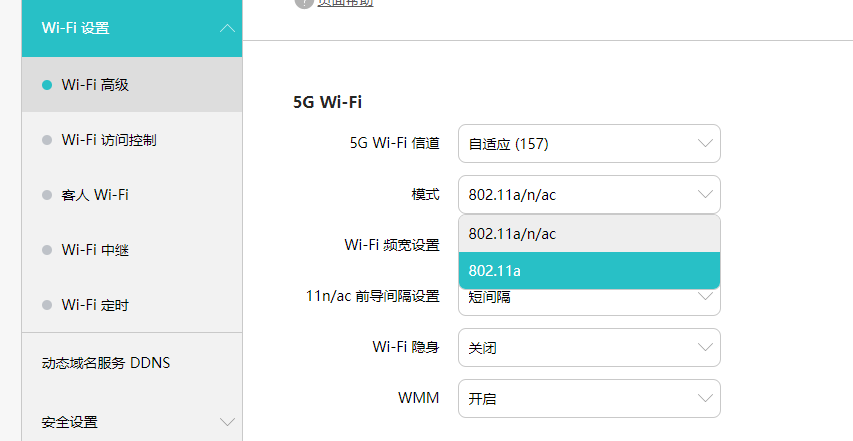The width and height of the screenshot is (853, 441).
Task: Click the help icon at top
Action: (x=301, y=3)
